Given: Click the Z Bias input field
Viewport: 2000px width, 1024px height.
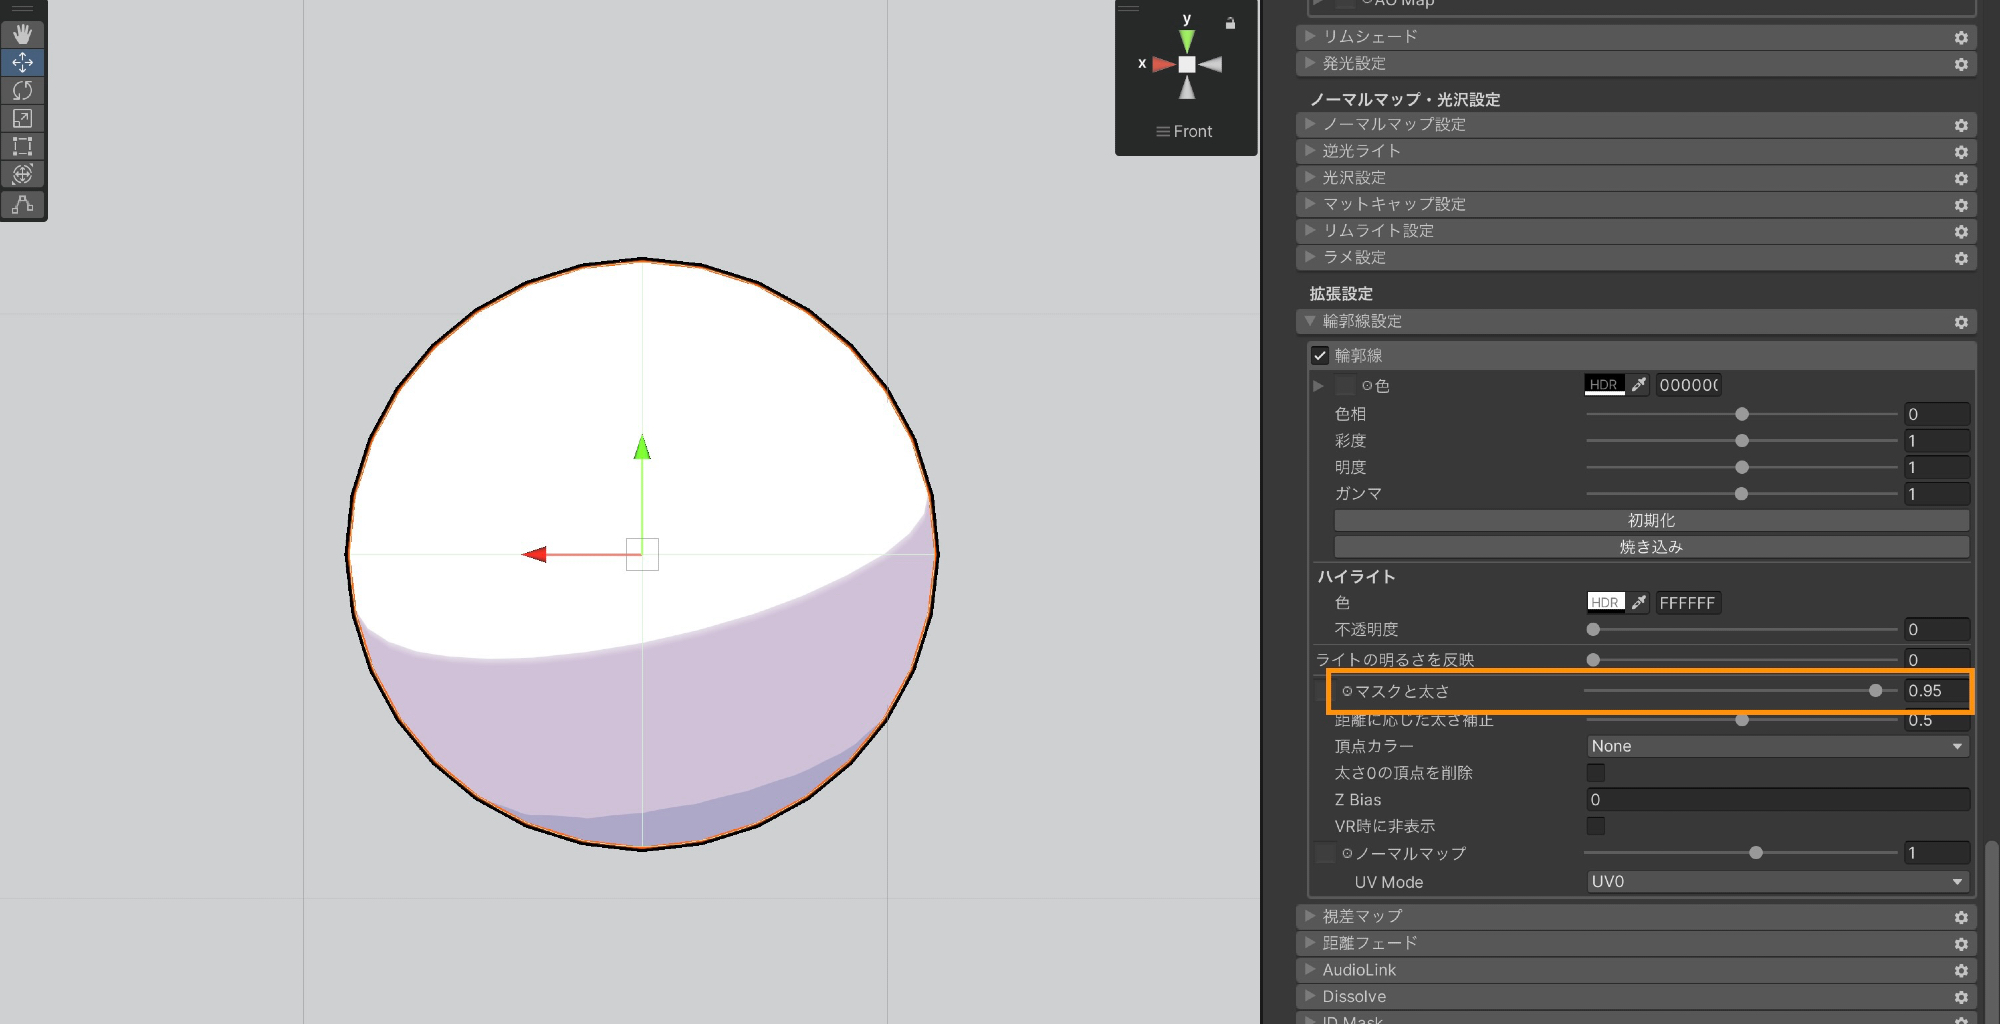Looking at the screenshot, I should pyautogui.click(x=1776, y=800).
